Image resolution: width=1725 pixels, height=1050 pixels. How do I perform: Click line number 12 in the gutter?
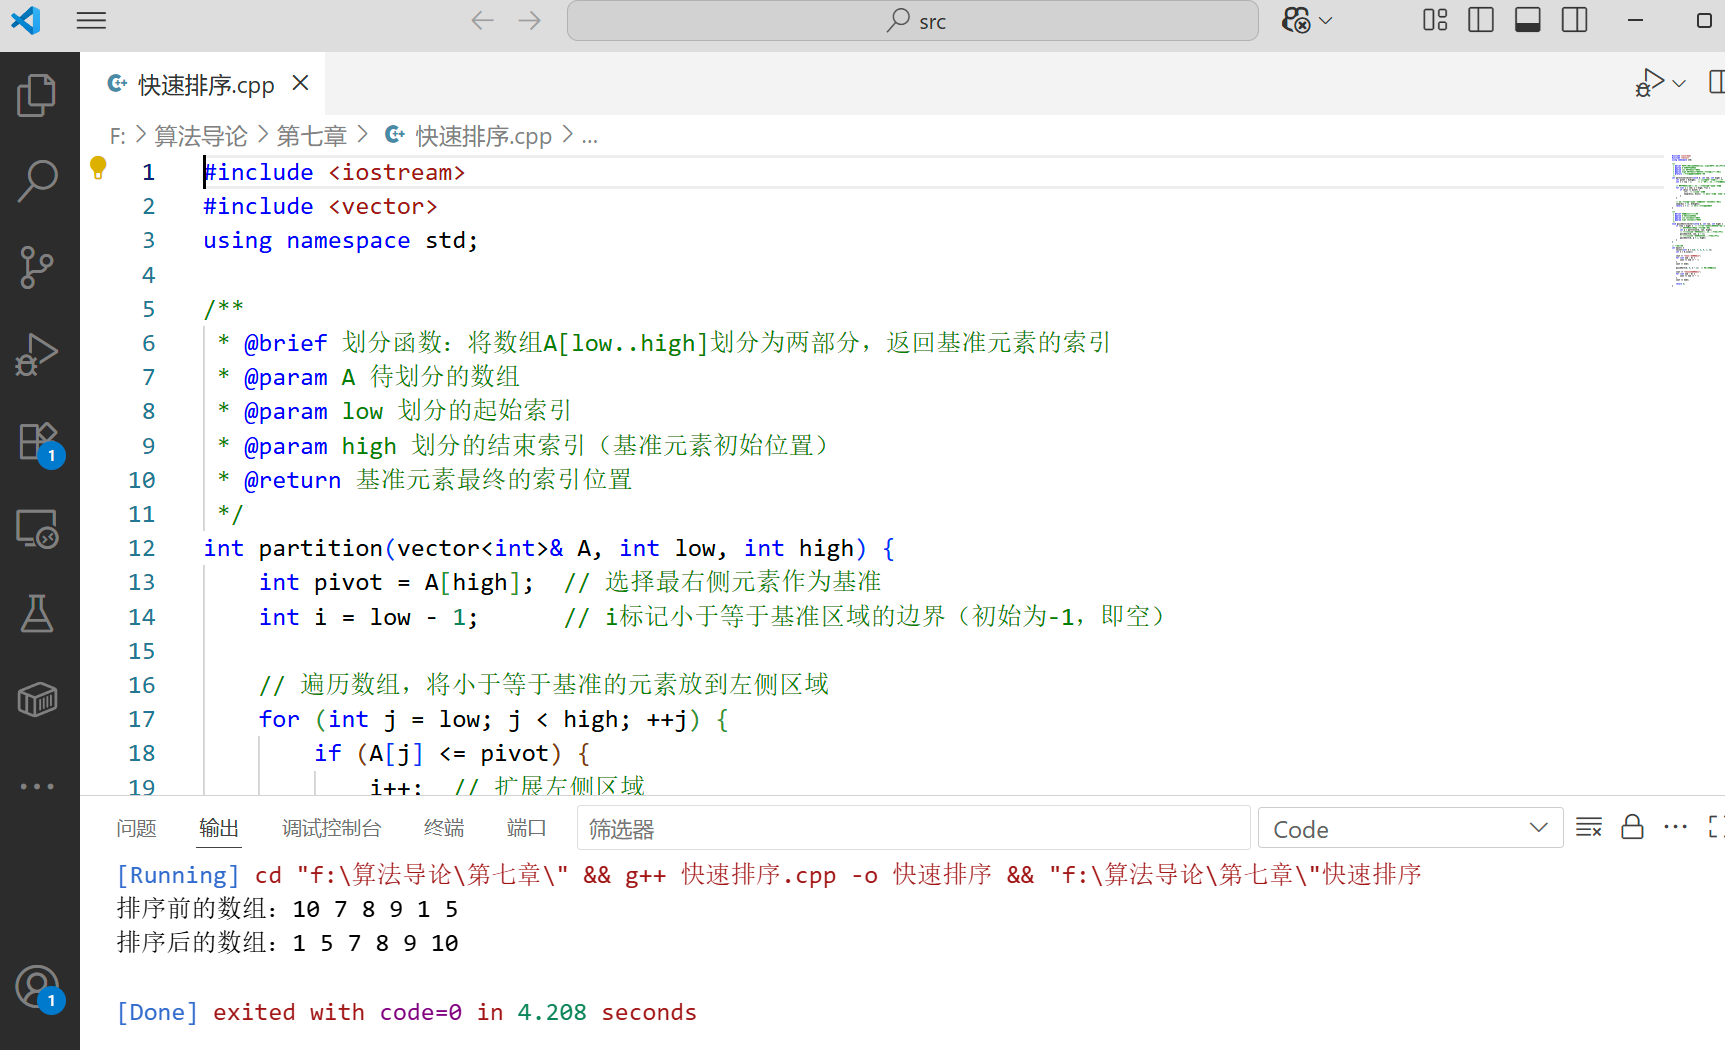[x=142, y=548]
